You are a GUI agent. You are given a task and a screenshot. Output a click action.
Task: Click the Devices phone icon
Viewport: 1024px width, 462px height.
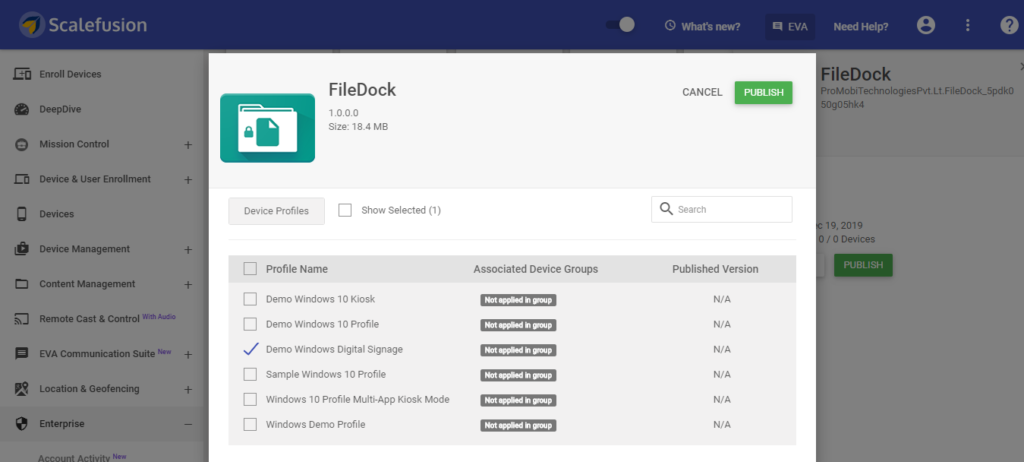click(x=22, y=214)
